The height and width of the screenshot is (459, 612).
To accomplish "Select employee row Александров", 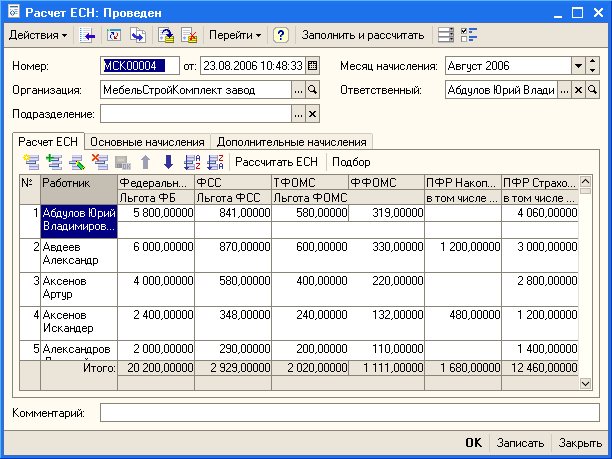I will 79,350.
